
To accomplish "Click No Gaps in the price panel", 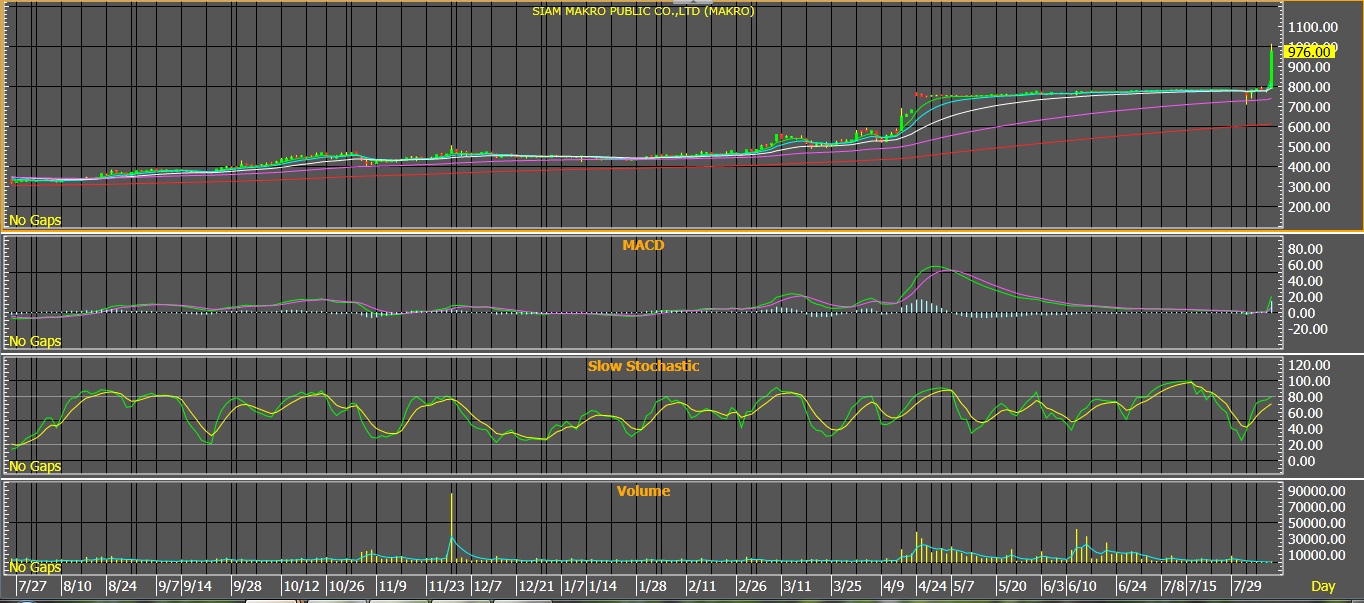I will tap(34, 220).
